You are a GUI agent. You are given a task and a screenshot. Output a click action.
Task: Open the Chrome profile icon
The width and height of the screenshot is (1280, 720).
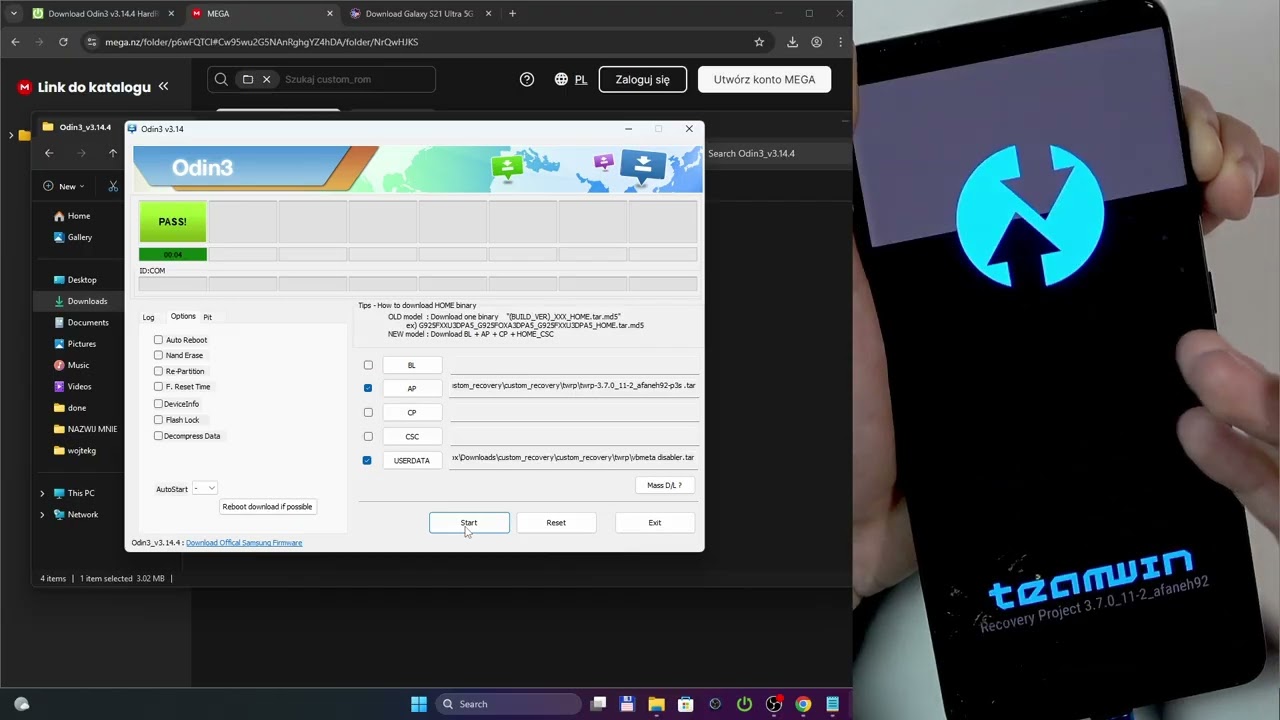[x=817, y=42]
